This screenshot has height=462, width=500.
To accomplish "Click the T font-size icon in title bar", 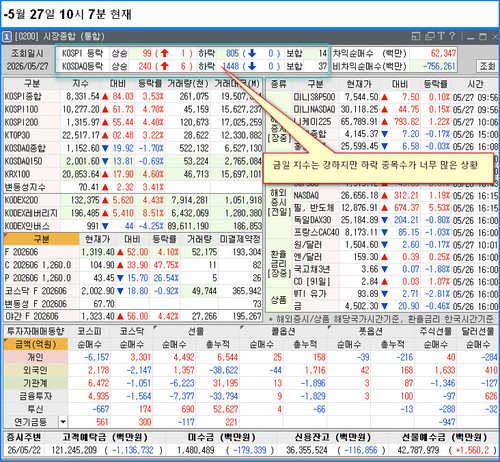I will pos(441,36).
